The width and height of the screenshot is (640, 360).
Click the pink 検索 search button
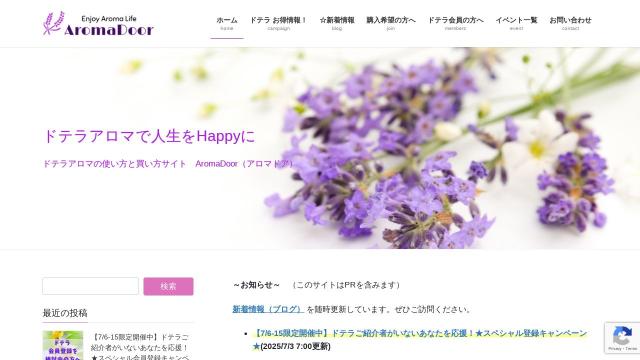pos(168,286)
